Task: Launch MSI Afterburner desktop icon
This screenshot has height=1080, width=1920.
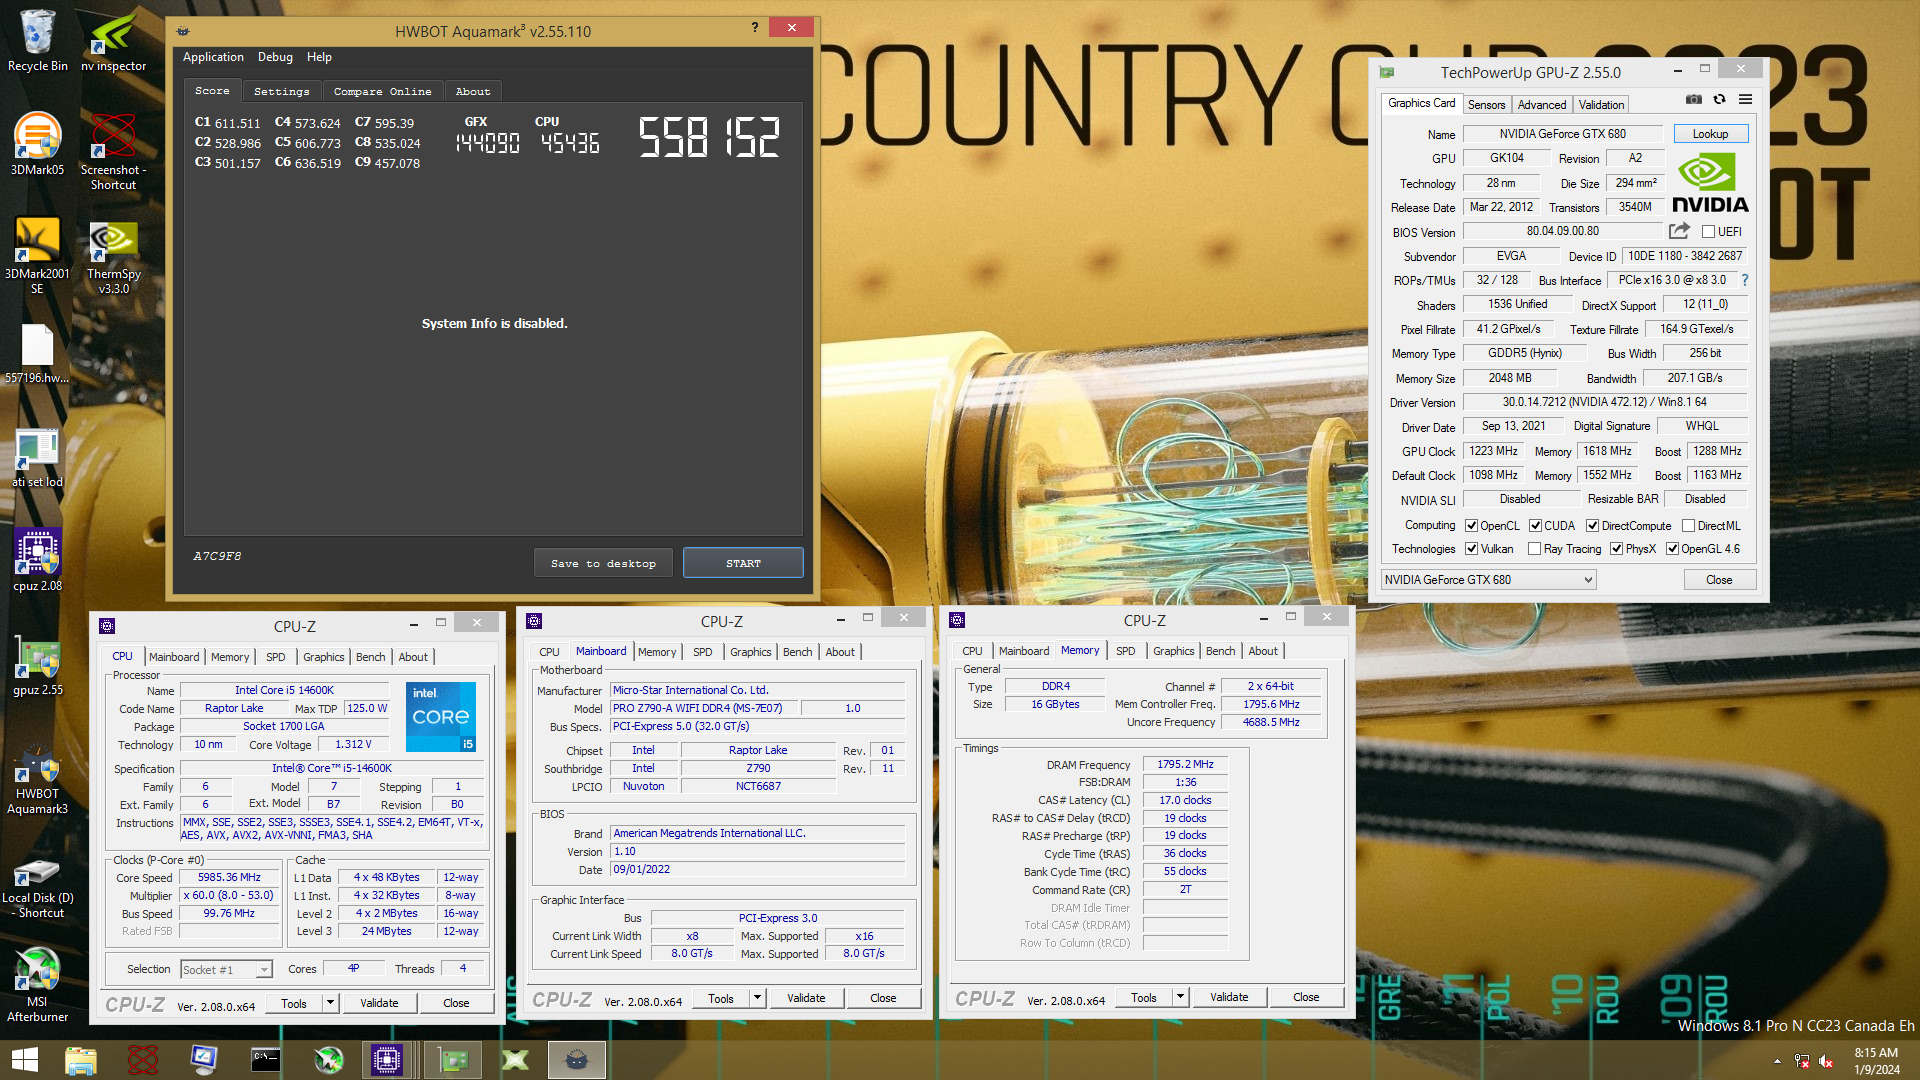Action: [x=38, y=985]
